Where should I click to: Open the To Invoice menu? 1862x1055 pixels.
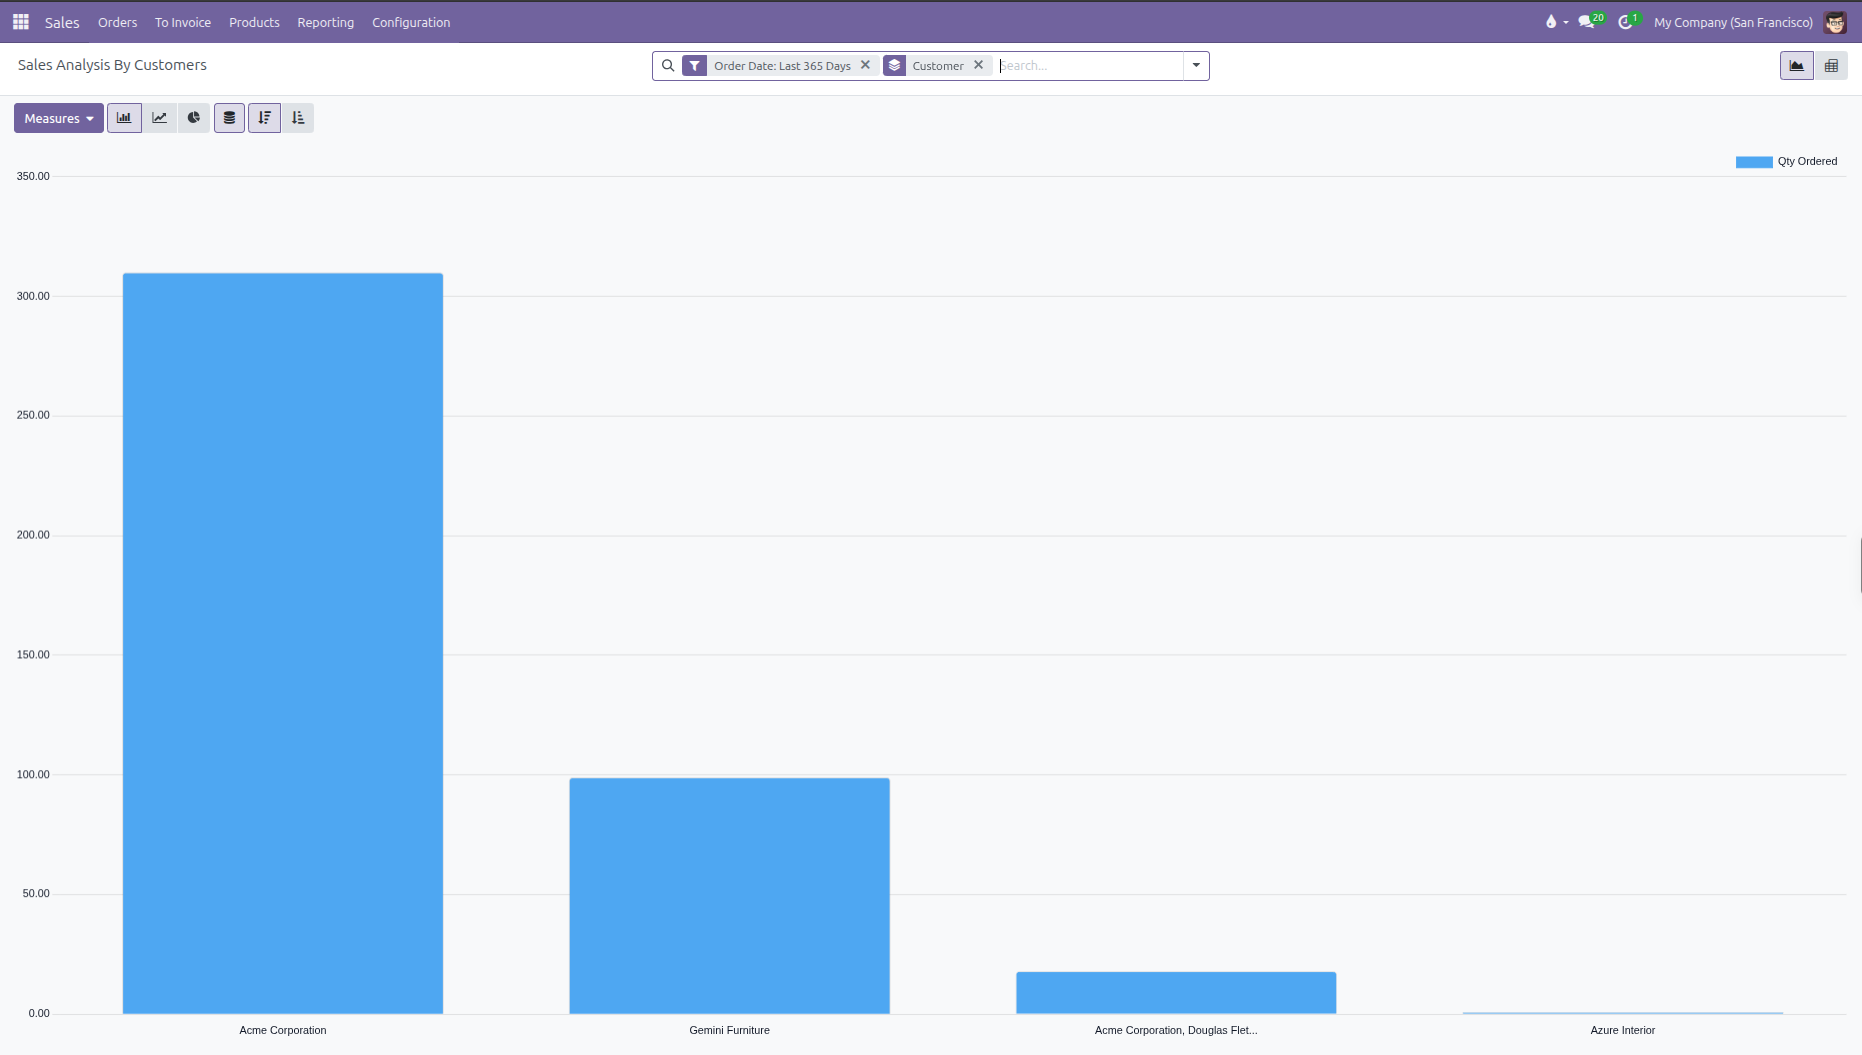pos(183,22)
